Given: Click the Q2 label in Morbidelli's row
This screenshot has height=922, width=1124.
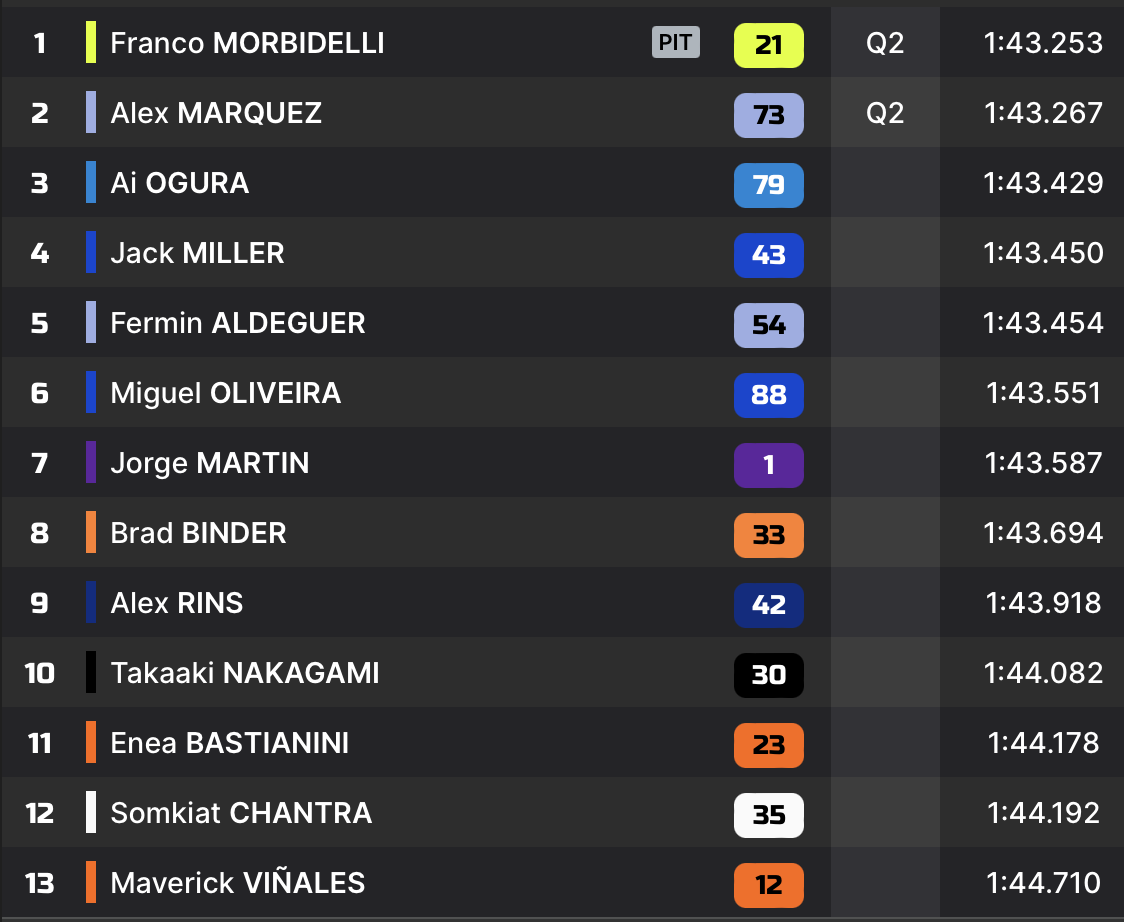Looking at the screenshot, I should [885, 43].
